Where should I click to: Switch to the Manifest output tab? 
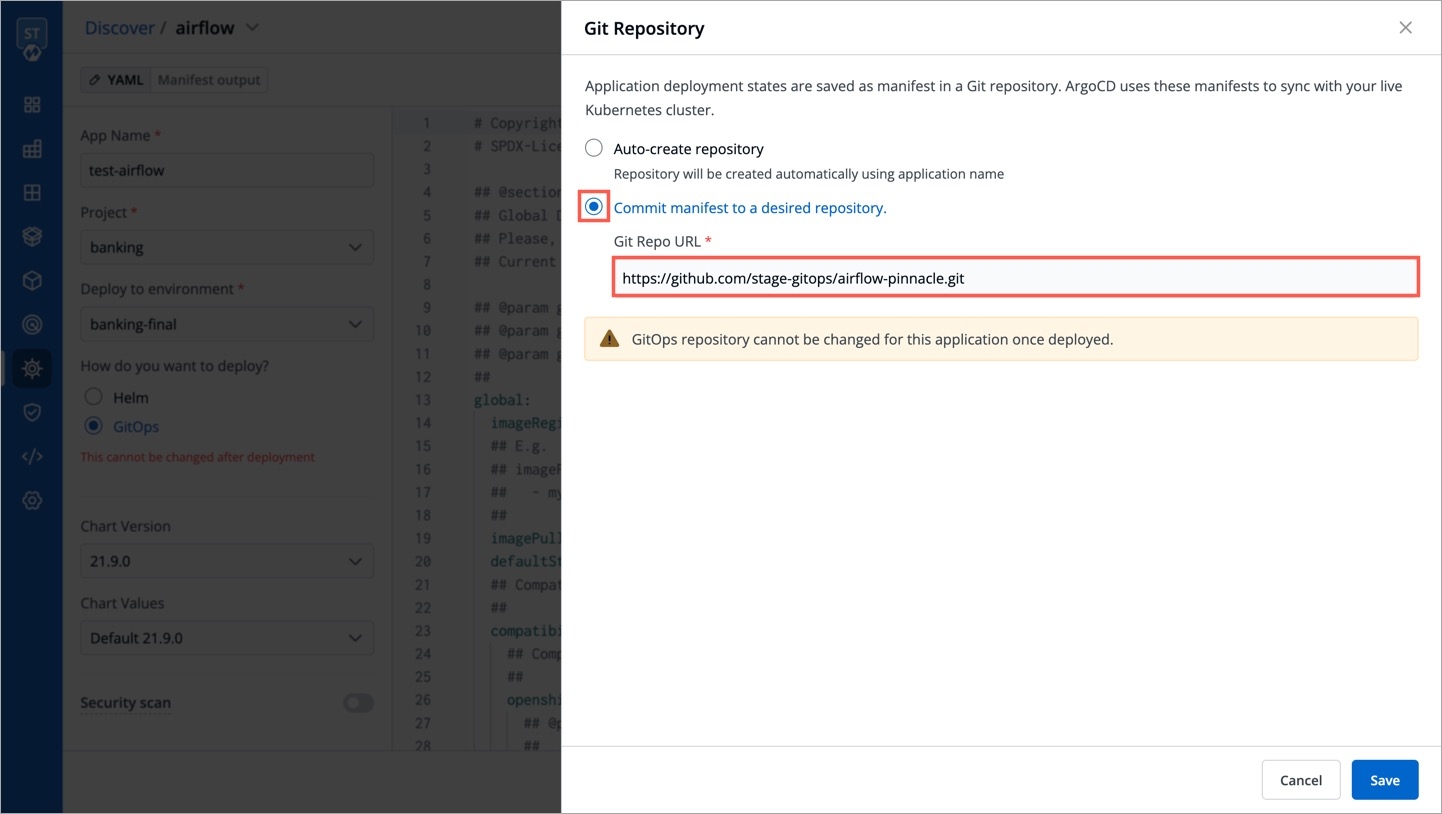pyautogui.click(x=209, y=80)
